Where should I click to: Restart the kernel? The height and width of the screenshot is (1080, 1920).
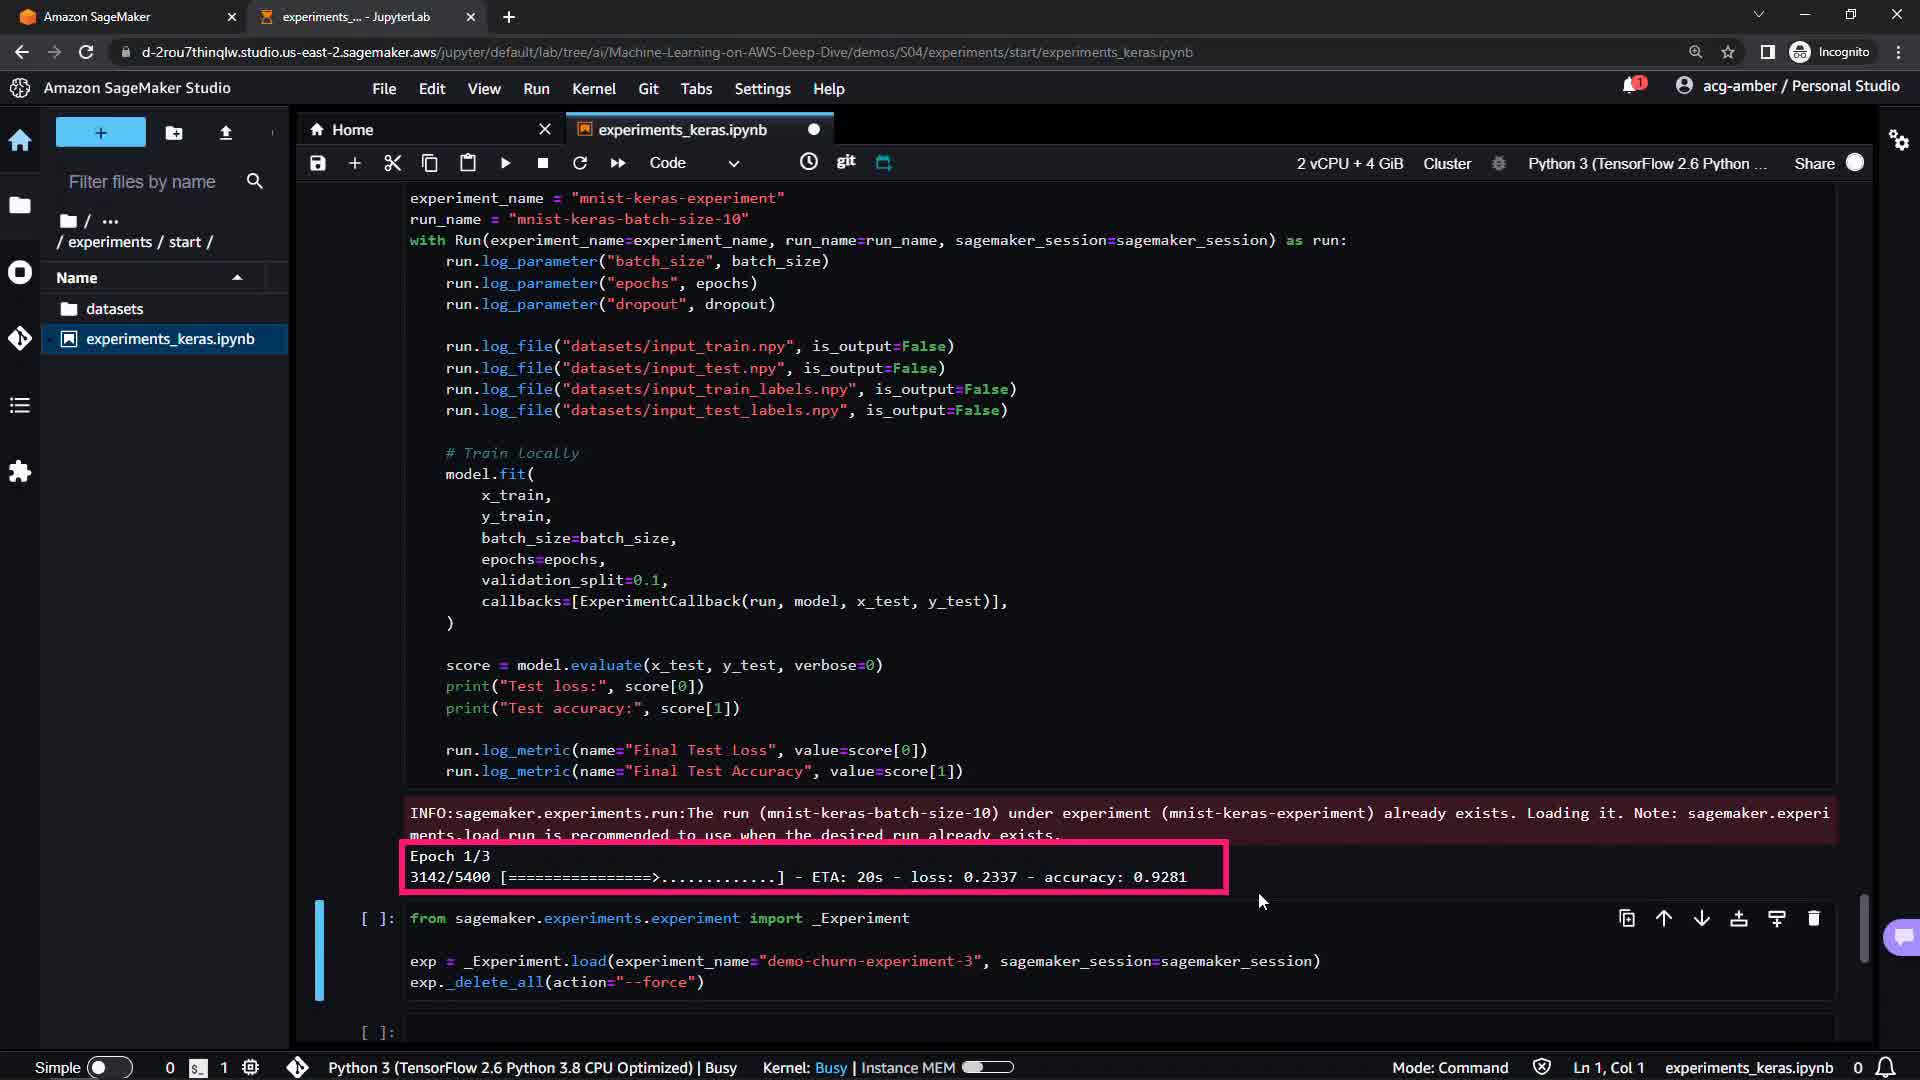click(x=580, y=163)
